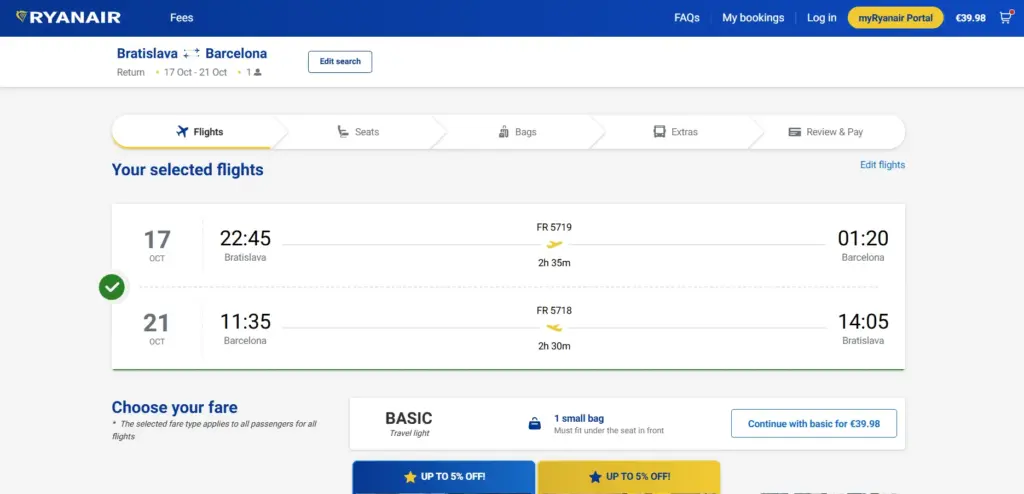Select Log in from header
This screenshot has width=1024, height=494.
click(x=822, y=18)
